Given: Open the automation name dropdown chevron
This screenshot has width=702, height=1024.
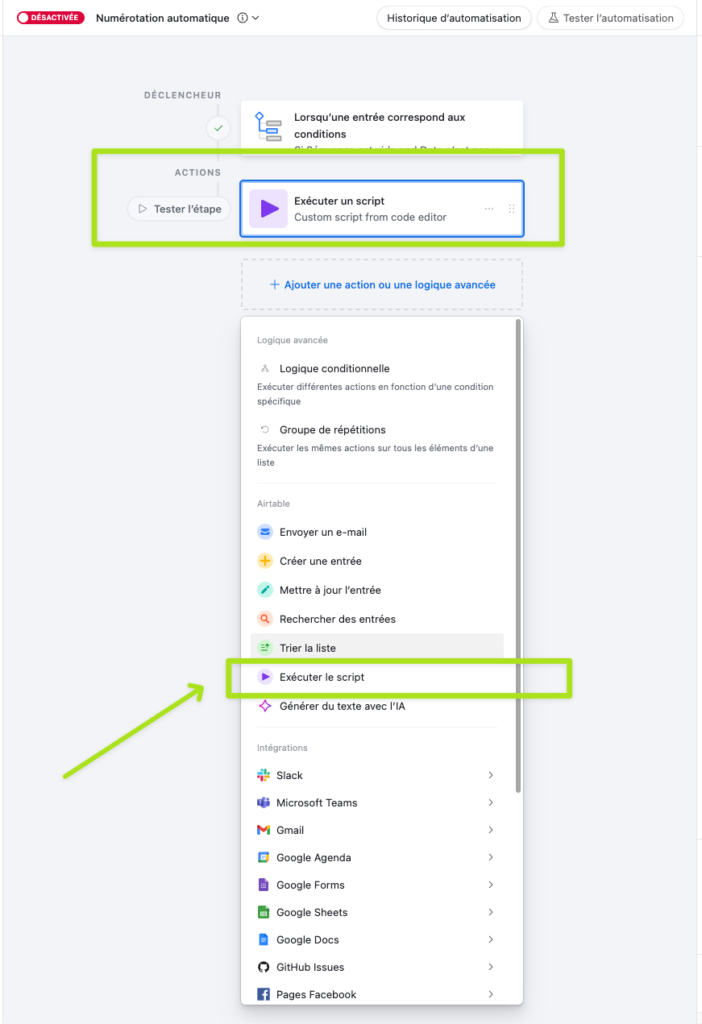Looking at the screenshot, I should (x=257, y=18).
